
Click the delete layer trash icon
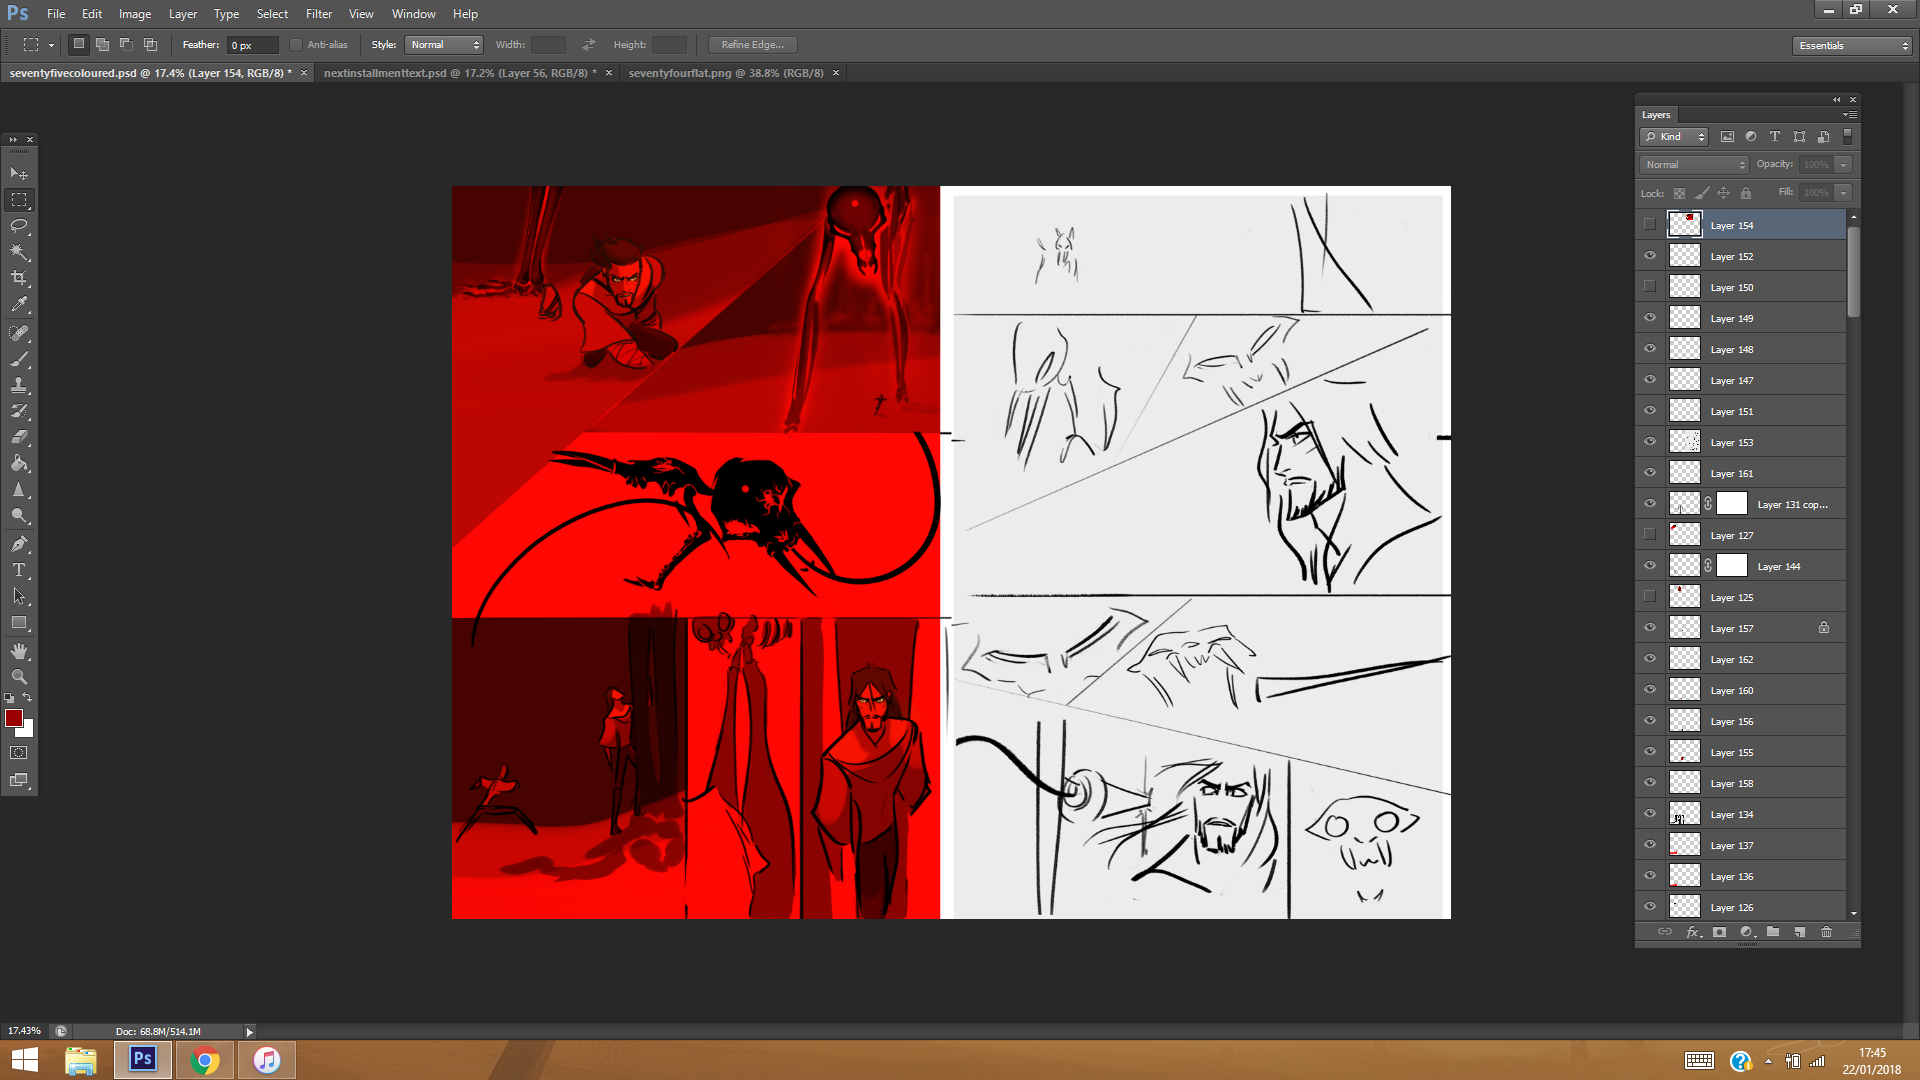(1826, 932)
